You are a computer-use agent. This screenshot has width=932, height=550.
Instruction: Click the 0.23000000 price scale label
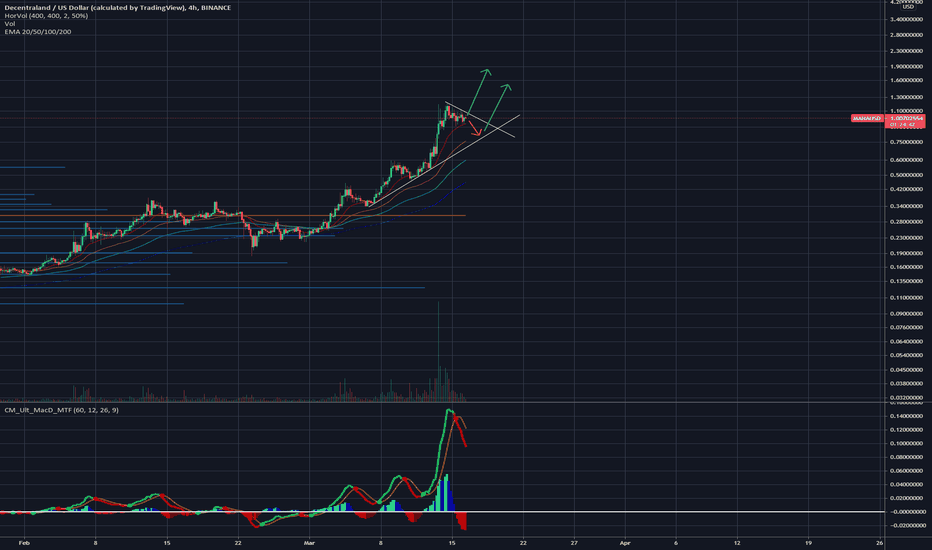coord(906,238)
